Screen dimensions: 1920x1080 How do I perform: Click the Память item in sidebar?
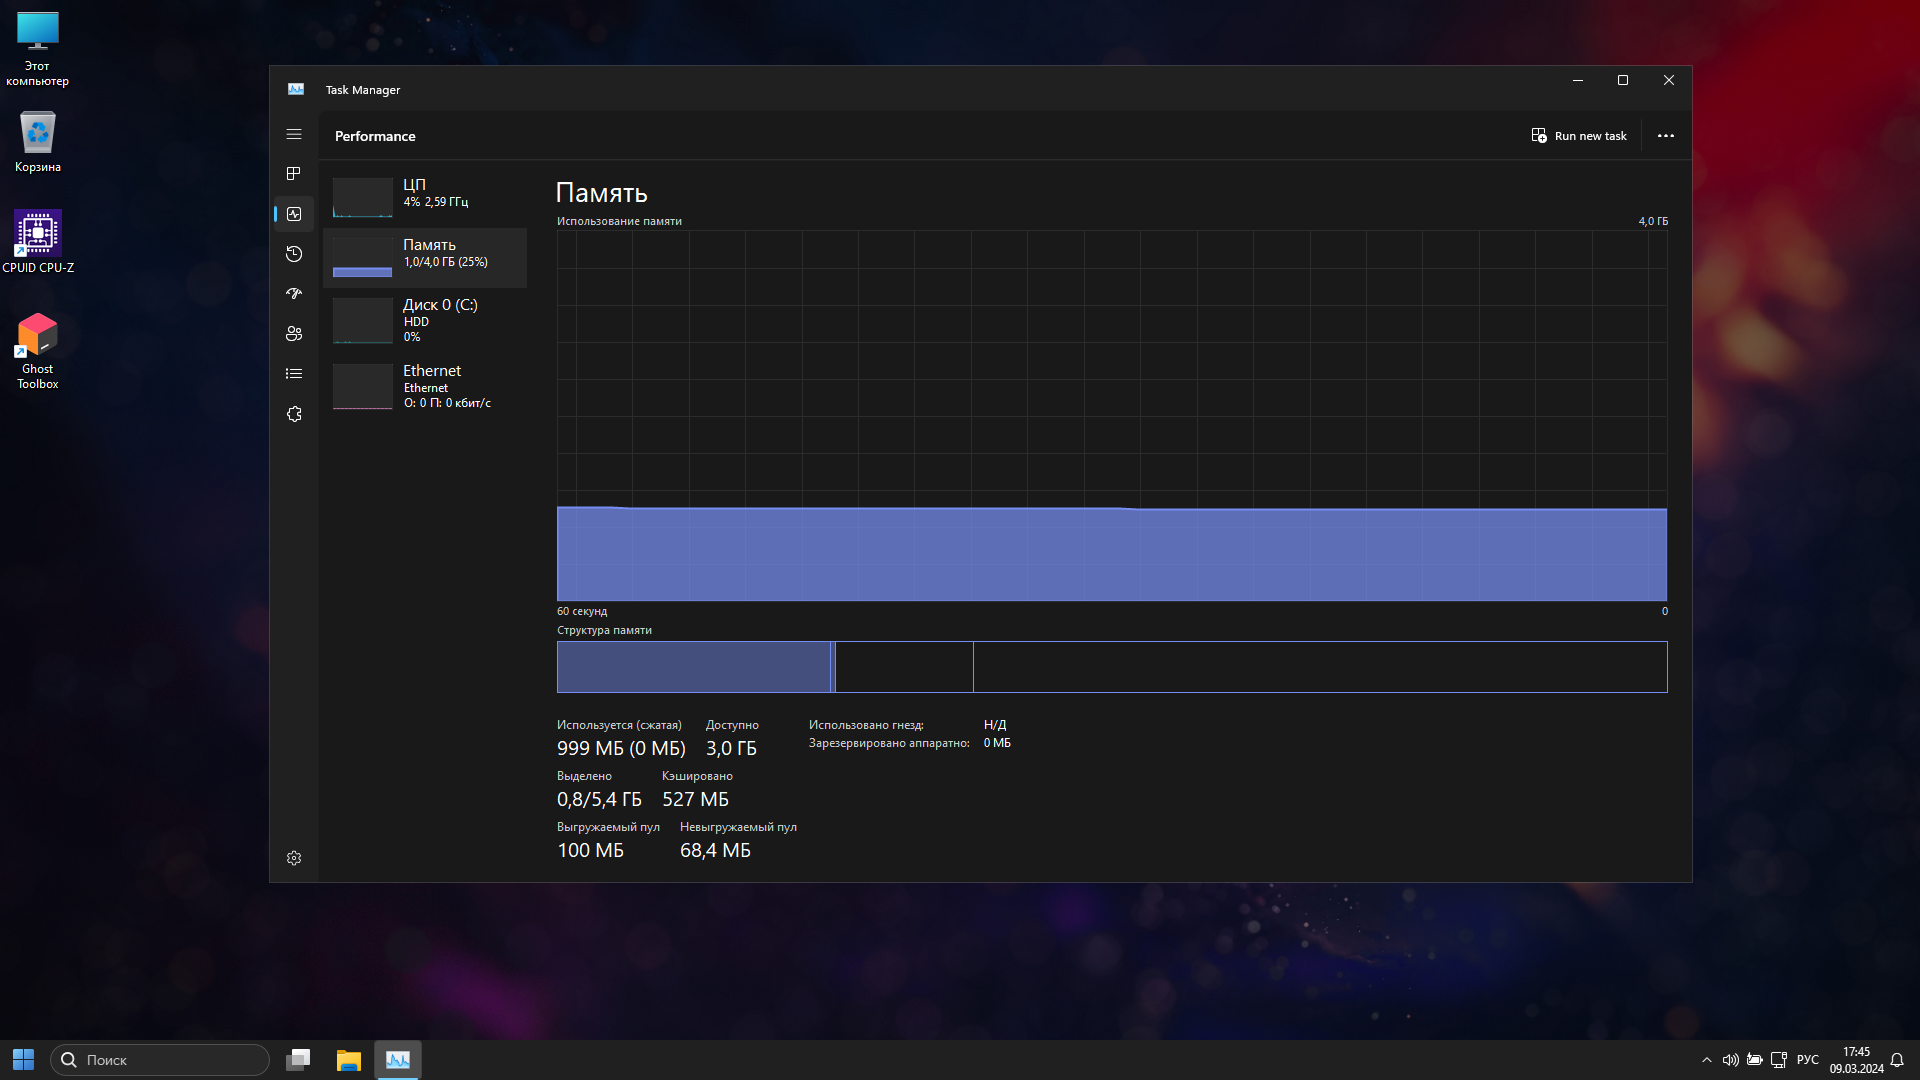425,257
